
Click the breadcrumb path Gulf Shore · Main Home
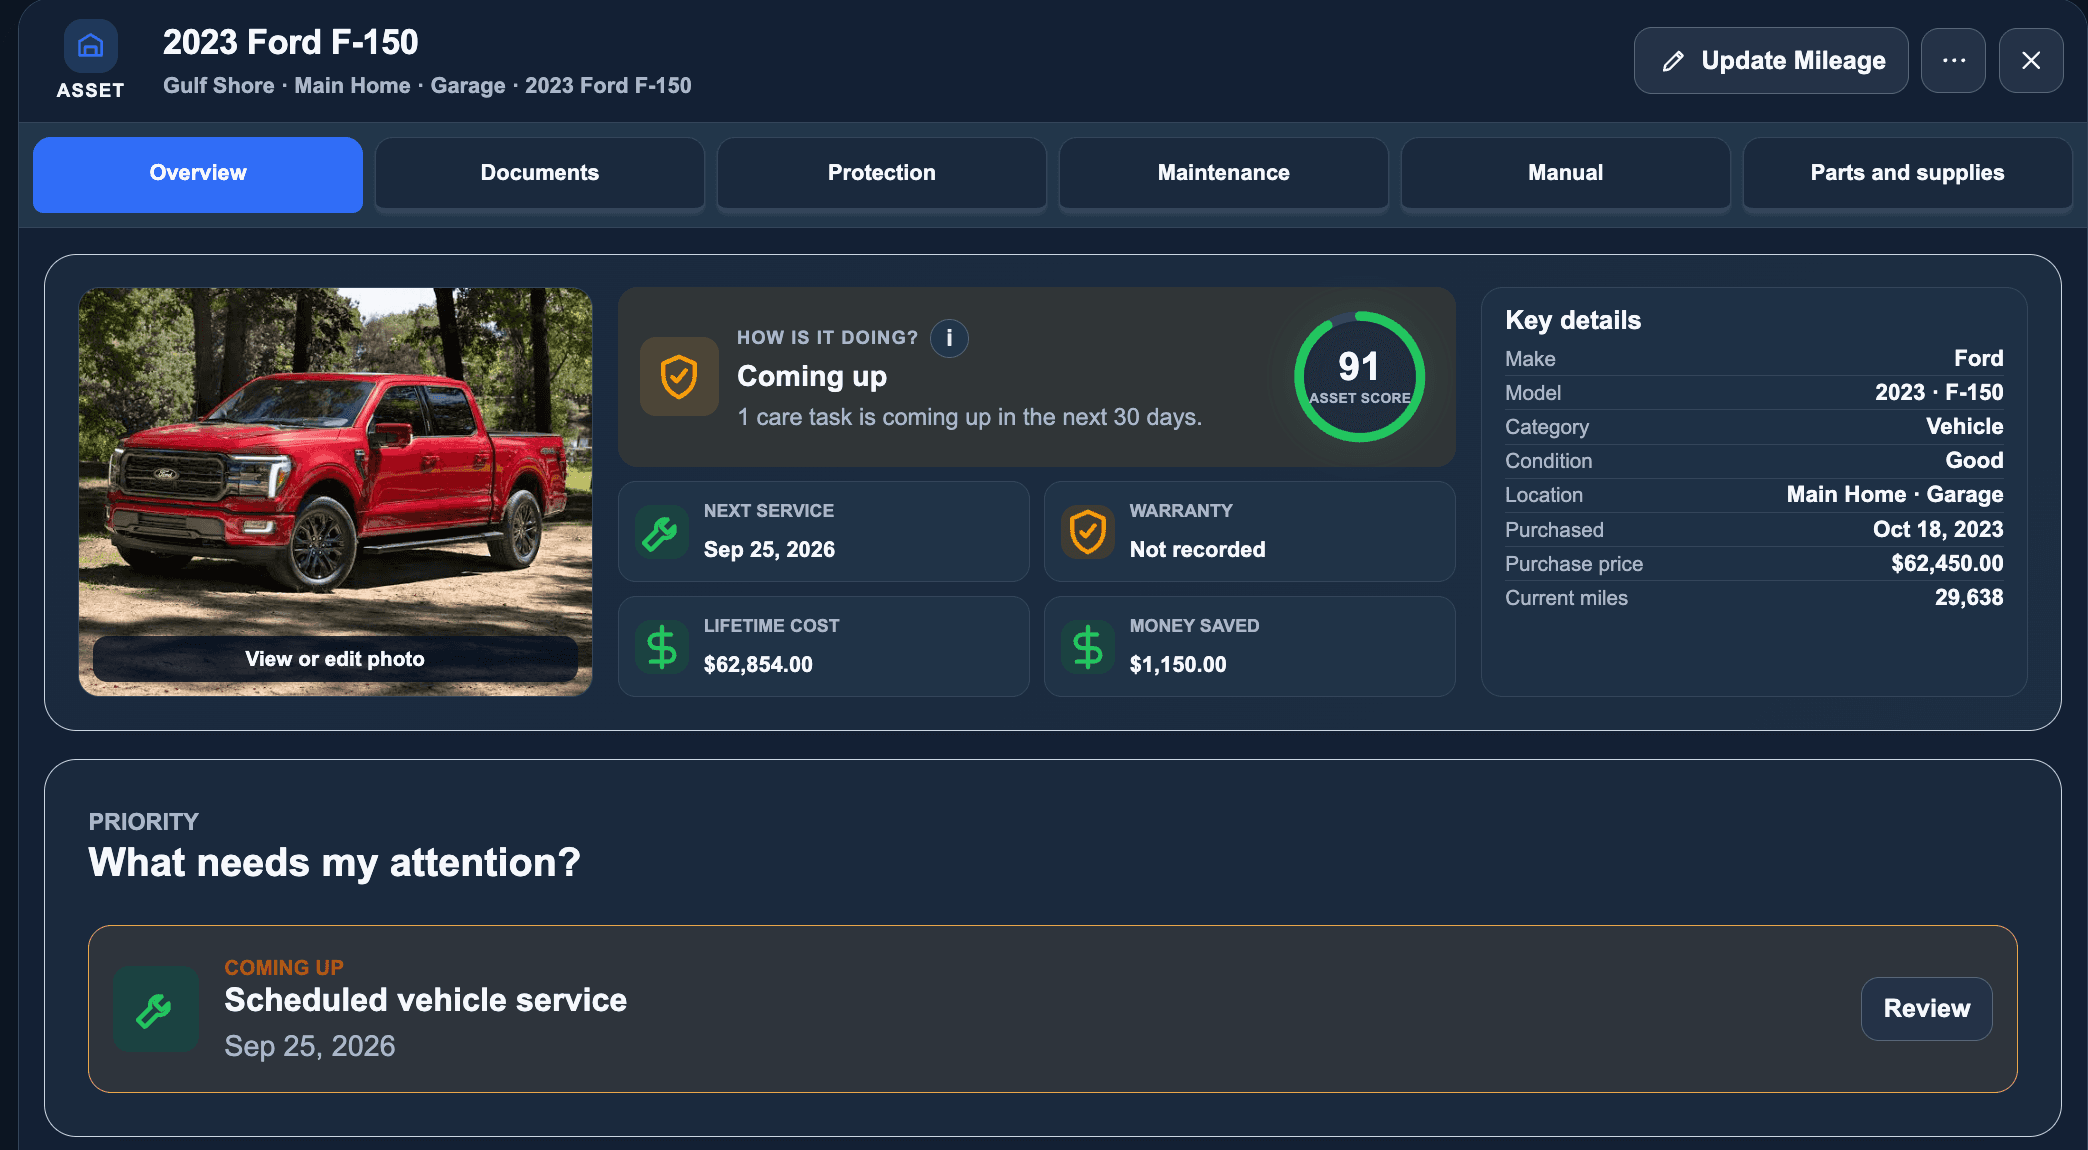(x=287, y=86)
